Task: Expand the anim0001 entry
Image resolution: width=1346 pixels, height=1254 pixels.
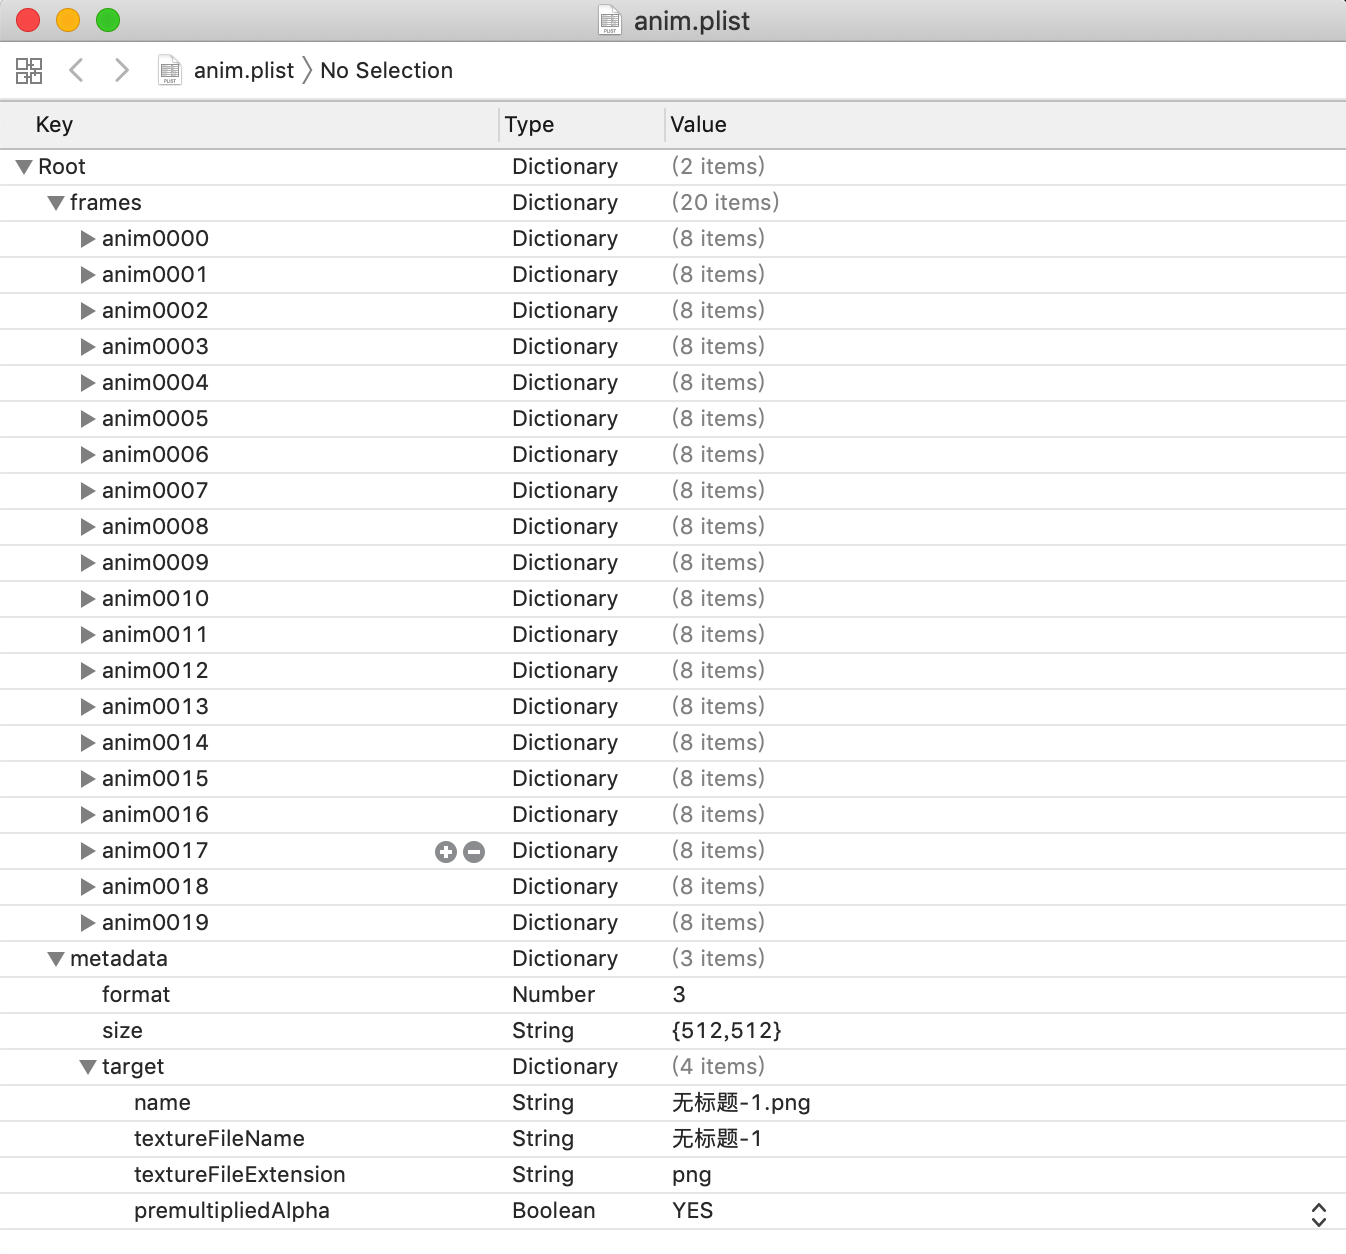Action: pyautogui.click(x=88, y=275)
